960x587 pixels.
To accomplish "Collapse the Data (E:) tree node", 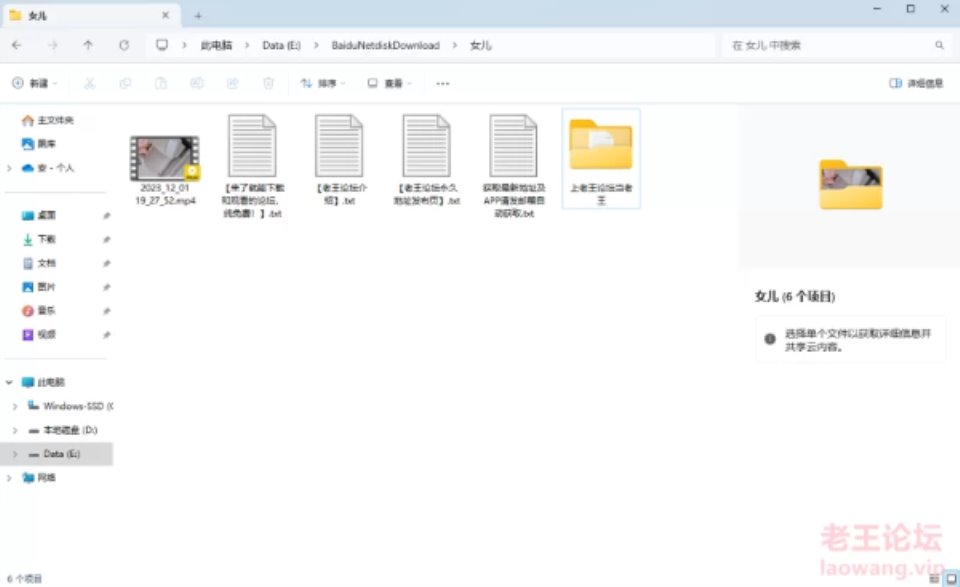I will tap(14, 453).
